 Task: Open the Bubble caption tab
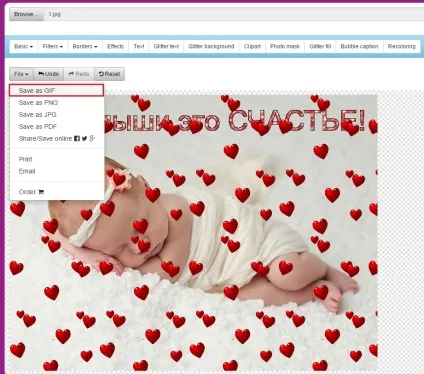pos(359,46)
